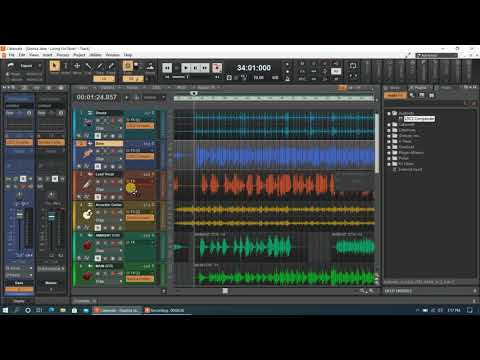The height and width of the screenshot is (360, 480).
Task: Expand the third browser folder
Action: click(389, 130)
